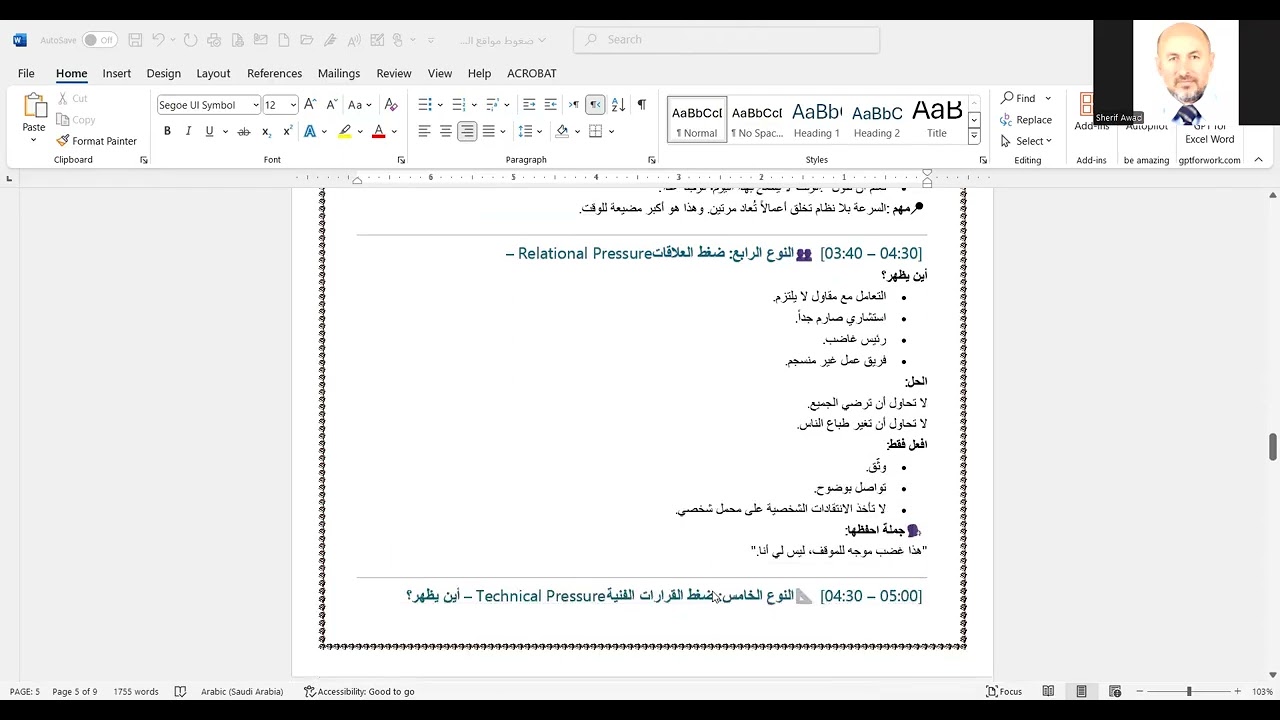The image size is (1280, 720).
Task: Toggle the AutoSave switch
Action: (x=99, y=40)
